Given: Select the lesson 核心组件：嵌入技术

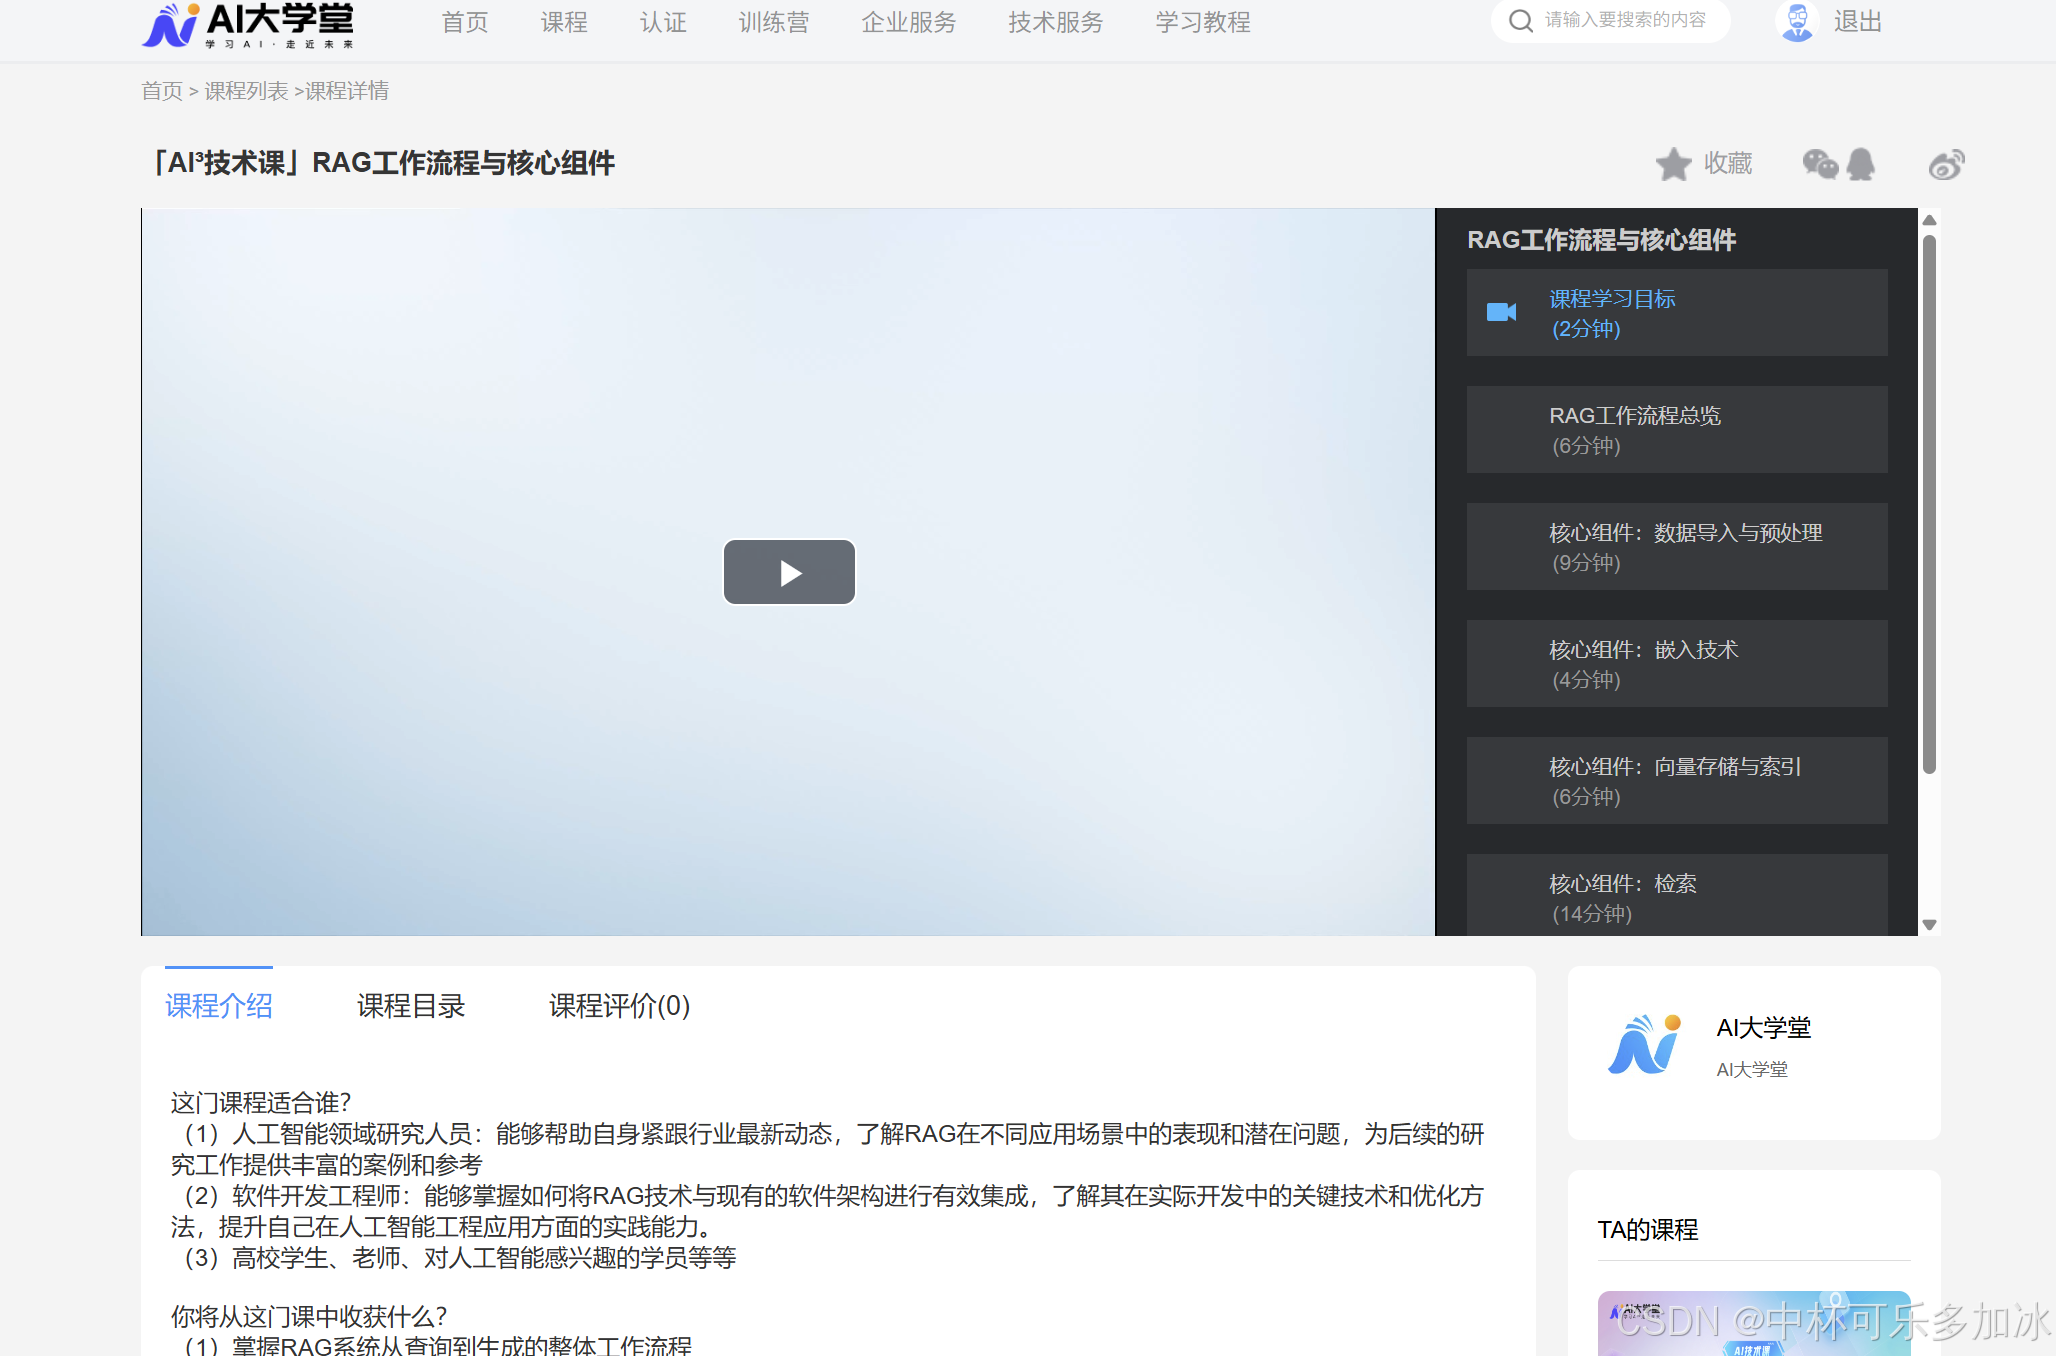Looking at the screenshot, I should click(x=1676, y=663).
